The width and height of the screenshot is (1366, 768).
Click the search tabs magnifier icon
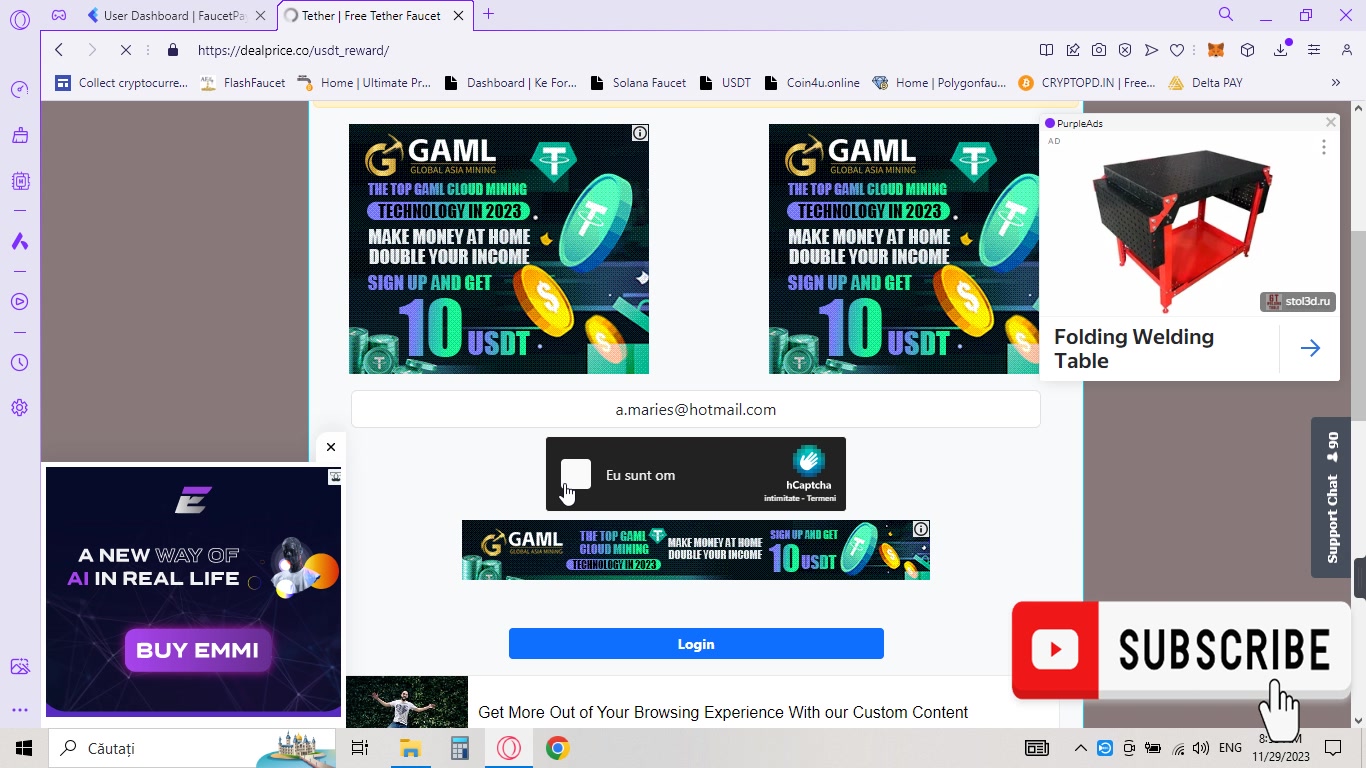tap(1226, 14)
